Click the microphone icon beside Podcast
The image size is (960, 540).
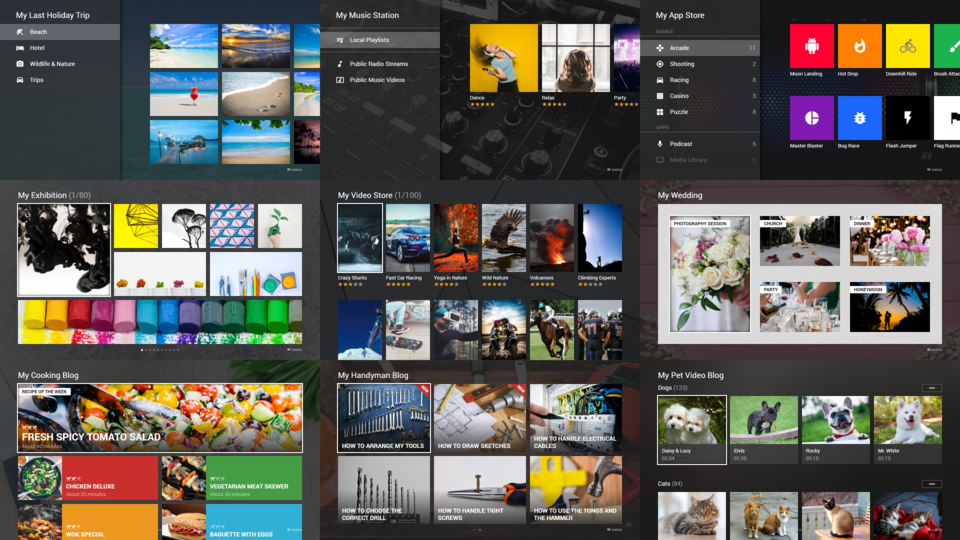click(660, 144)
